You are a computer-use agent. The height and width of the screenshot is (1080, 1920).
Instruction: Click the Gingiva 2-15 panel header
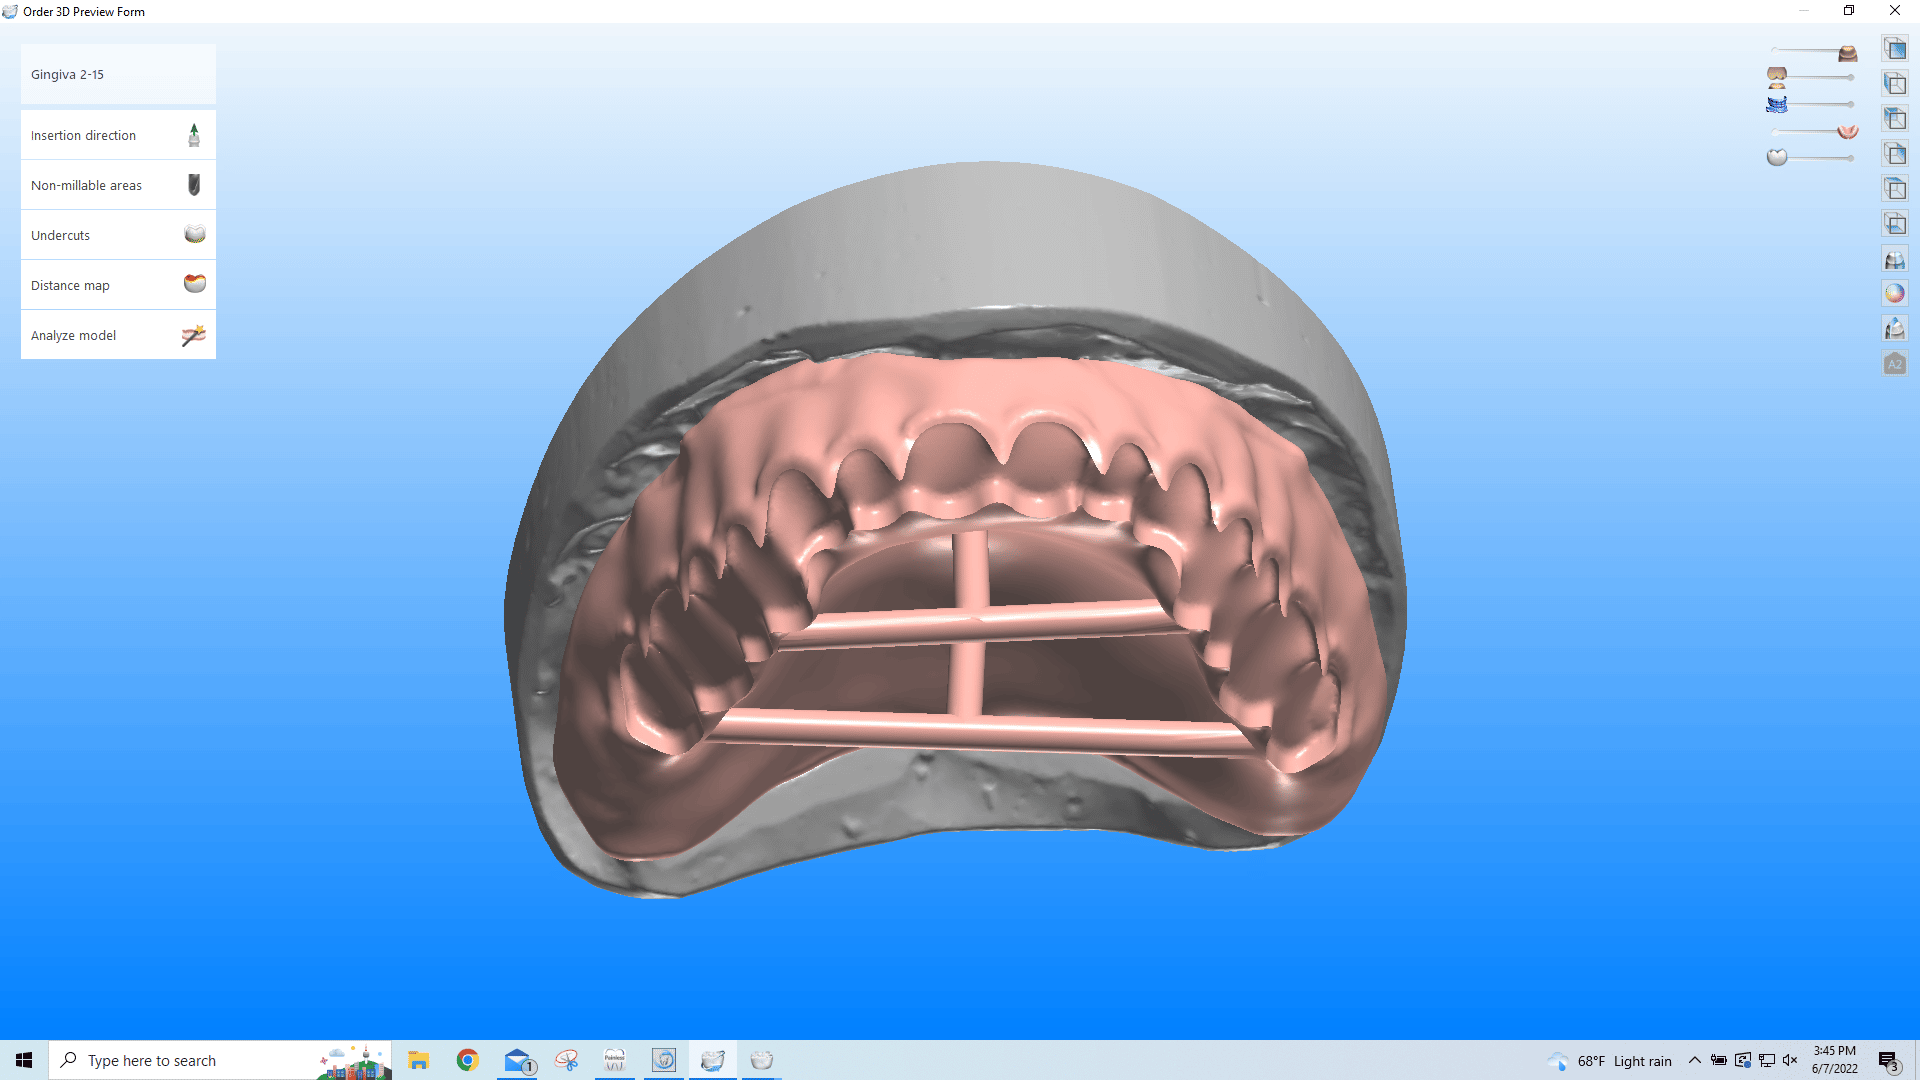pos(117,74)
